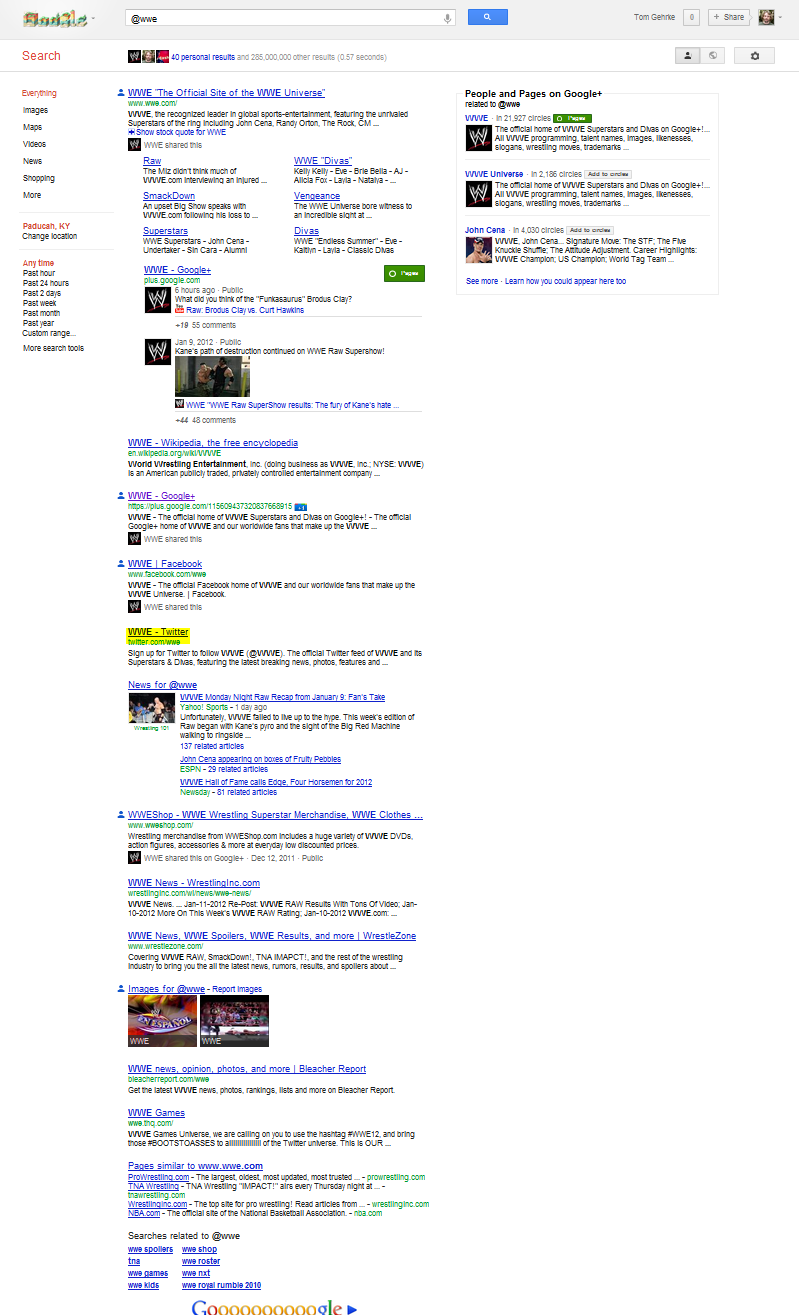Open the Custom range option
The height and width of the screenshot is (1315, 799).
(x=49, y=333)
